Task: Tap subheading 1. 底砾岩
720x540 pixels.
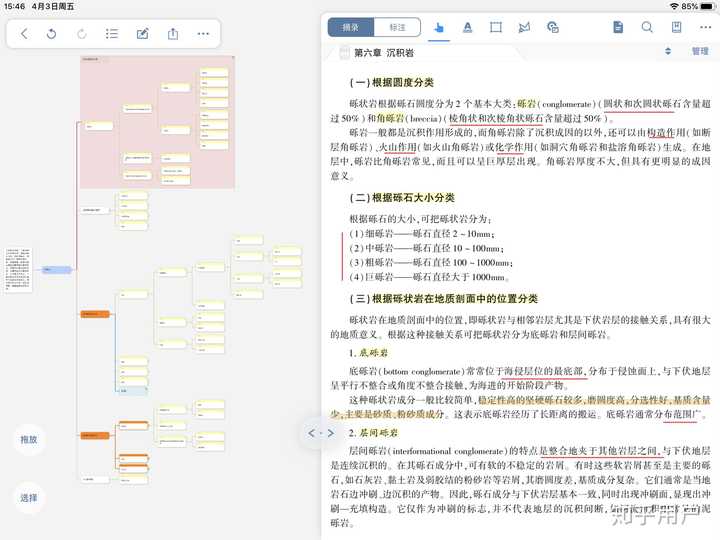Action: [x=368, y=353]
